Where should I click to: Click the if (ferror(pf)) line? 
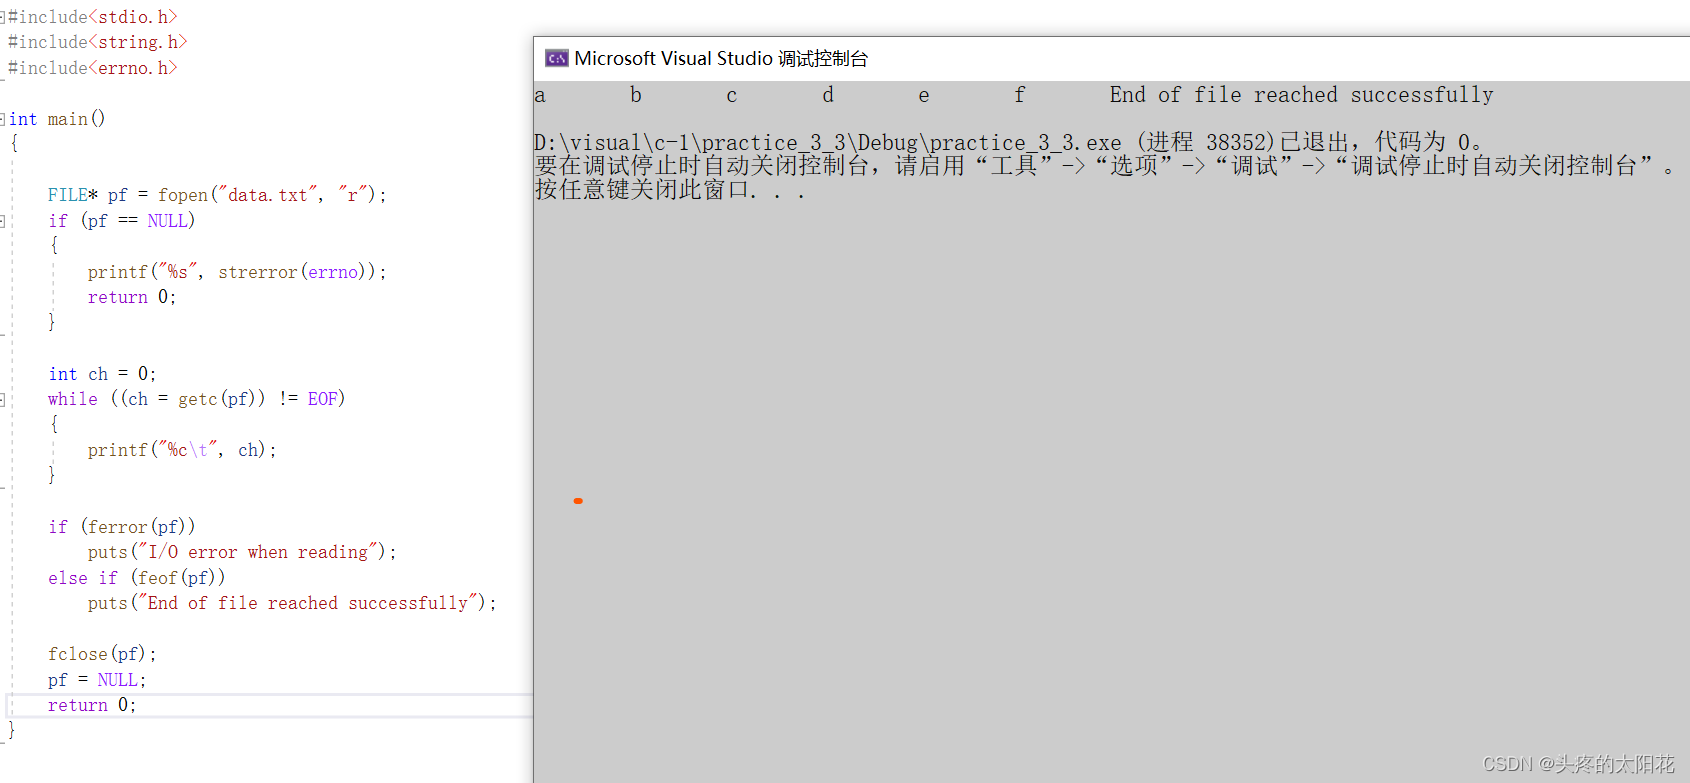click(122, 527)
